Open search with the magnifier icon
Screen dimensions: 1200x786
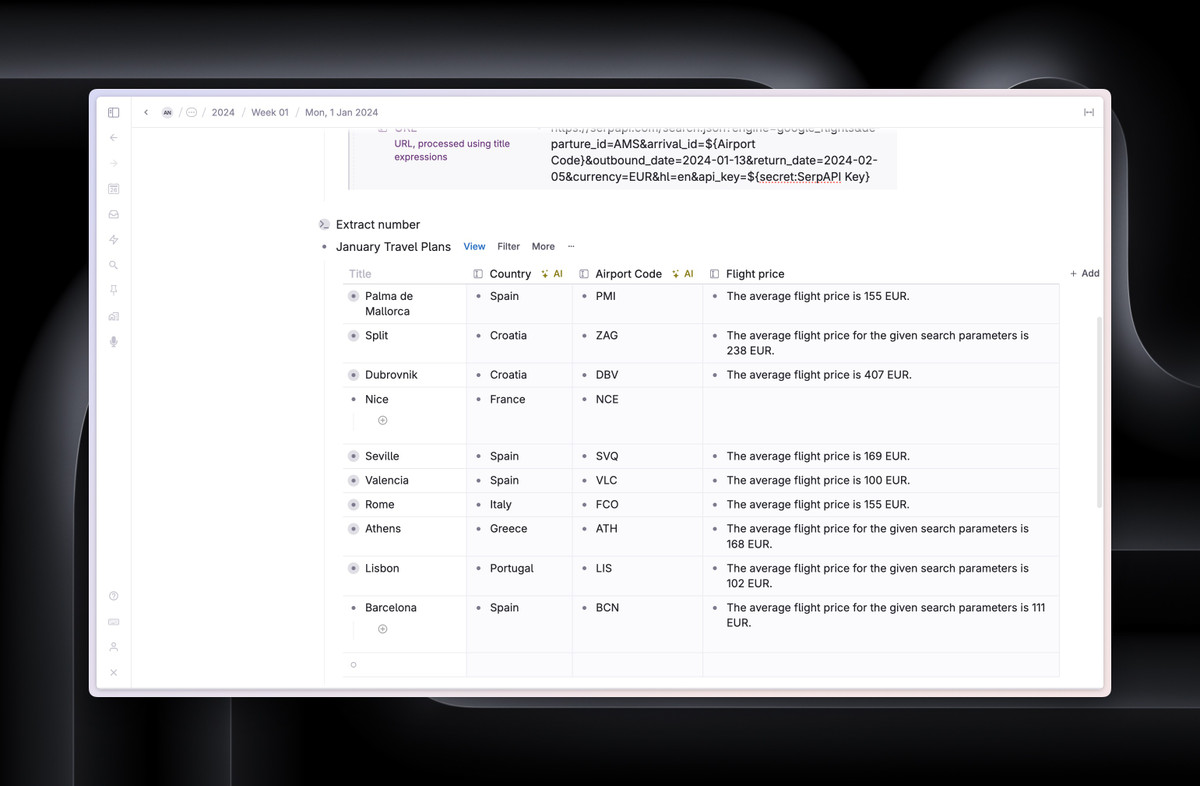point(113,265)
